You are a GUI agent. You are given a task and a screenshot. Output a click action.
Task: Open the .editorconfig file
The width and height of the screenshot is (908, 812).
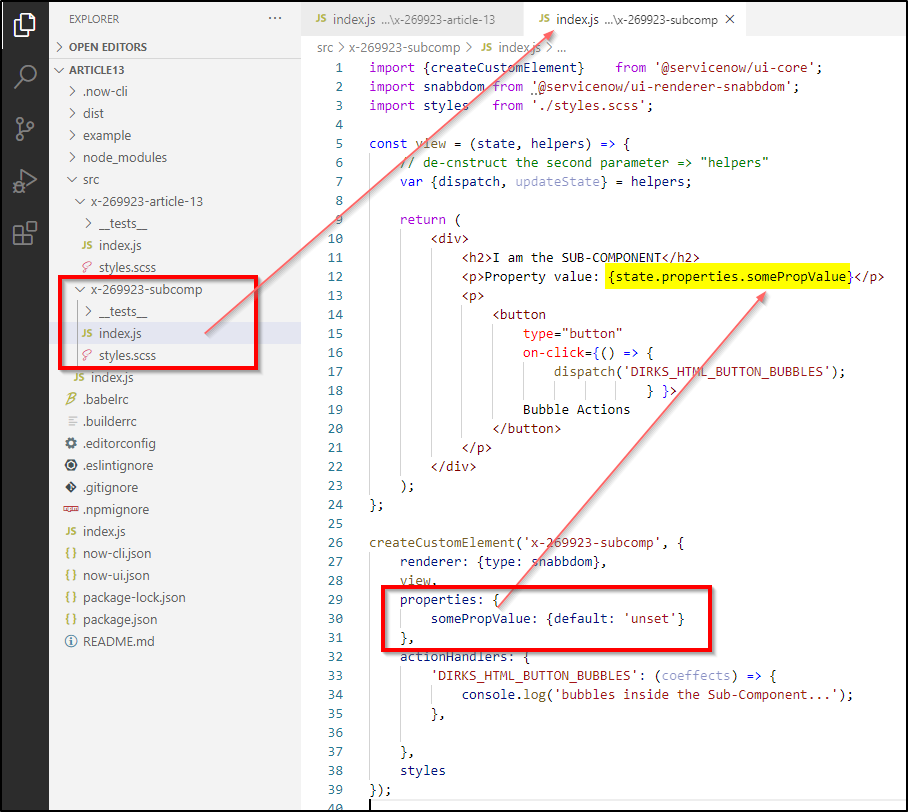119,444
